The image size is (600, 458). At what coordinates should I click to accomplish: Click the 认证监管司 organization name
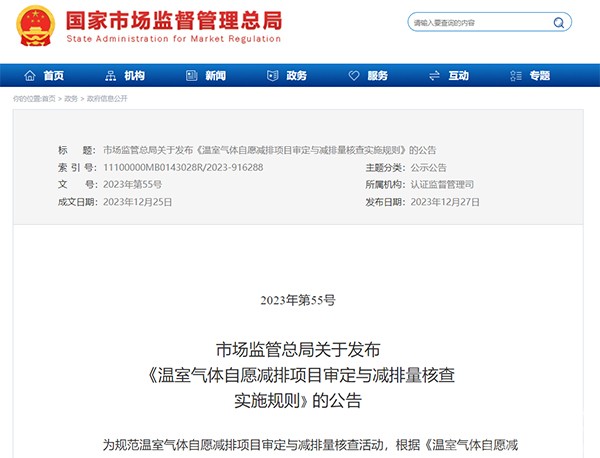point(442,185)
